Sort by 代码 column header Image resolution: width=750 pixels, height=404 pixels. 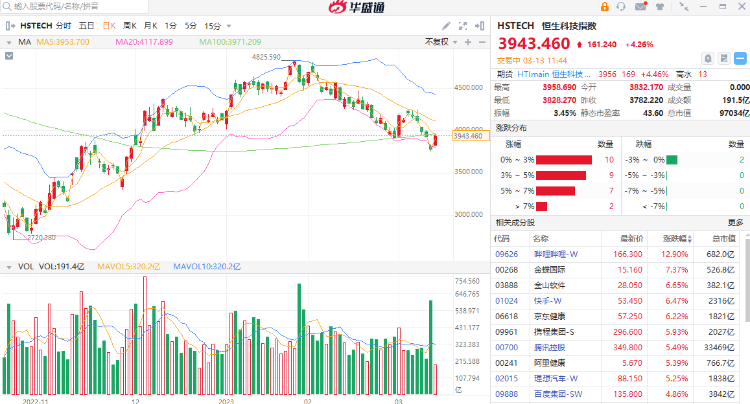tap(502, 239)
